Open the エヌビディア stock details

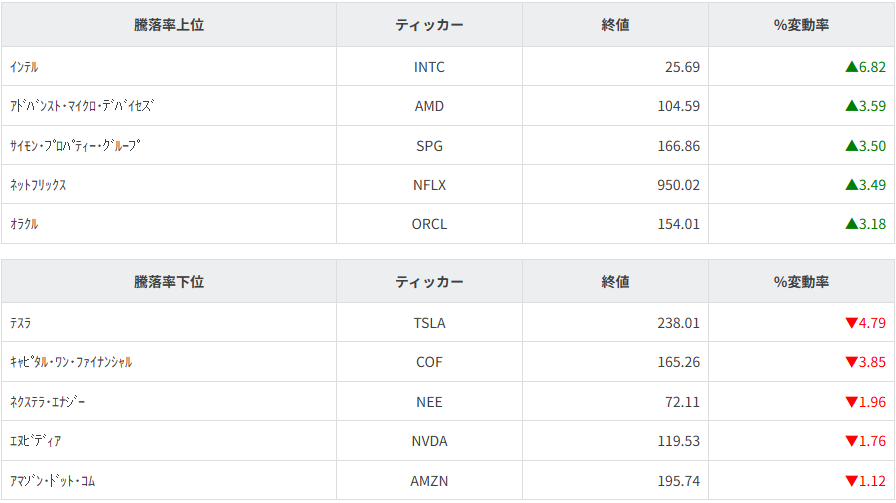click(x=36, y=441)
